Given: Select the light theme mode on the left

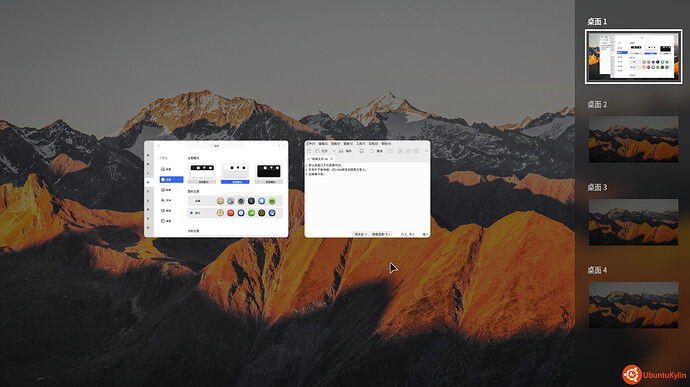Looking at the screenshot, I should point(202,171).
